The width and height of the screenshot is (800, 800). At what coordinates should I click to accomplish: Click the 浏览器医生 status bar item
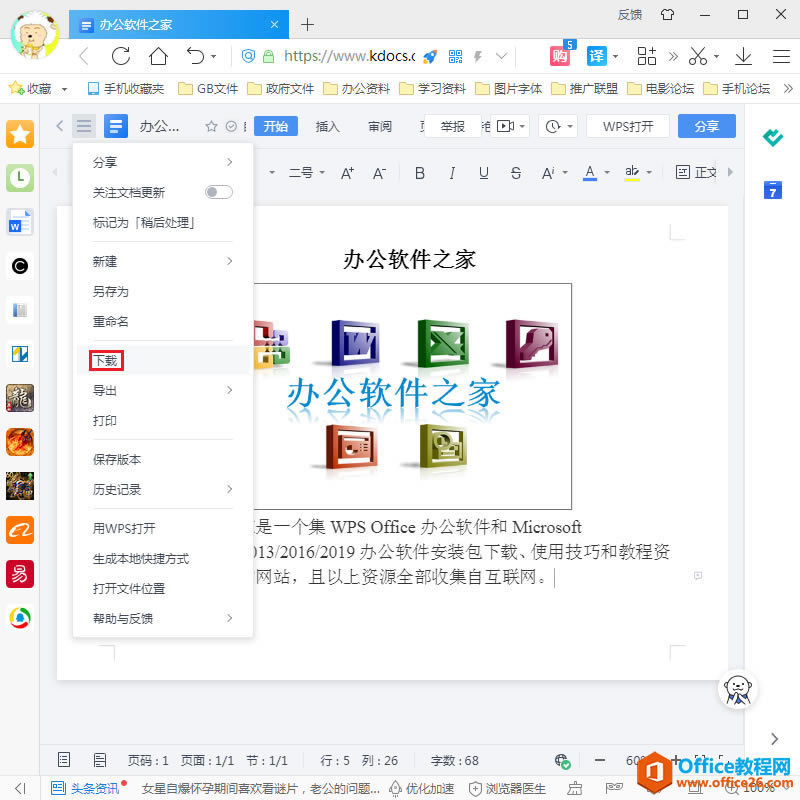[x=508, y=788]
